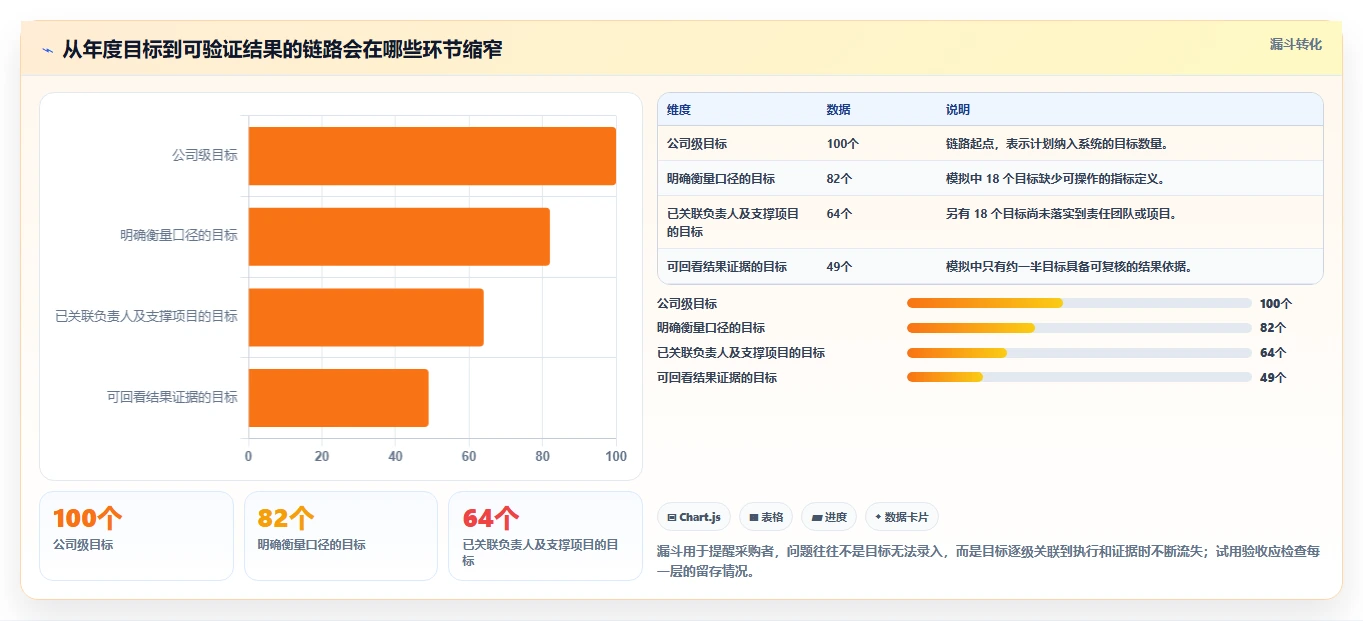
Task: Click the description 模拟中只有约一半目标具备可复核的结果依据
Action: tap(1069, 267)
